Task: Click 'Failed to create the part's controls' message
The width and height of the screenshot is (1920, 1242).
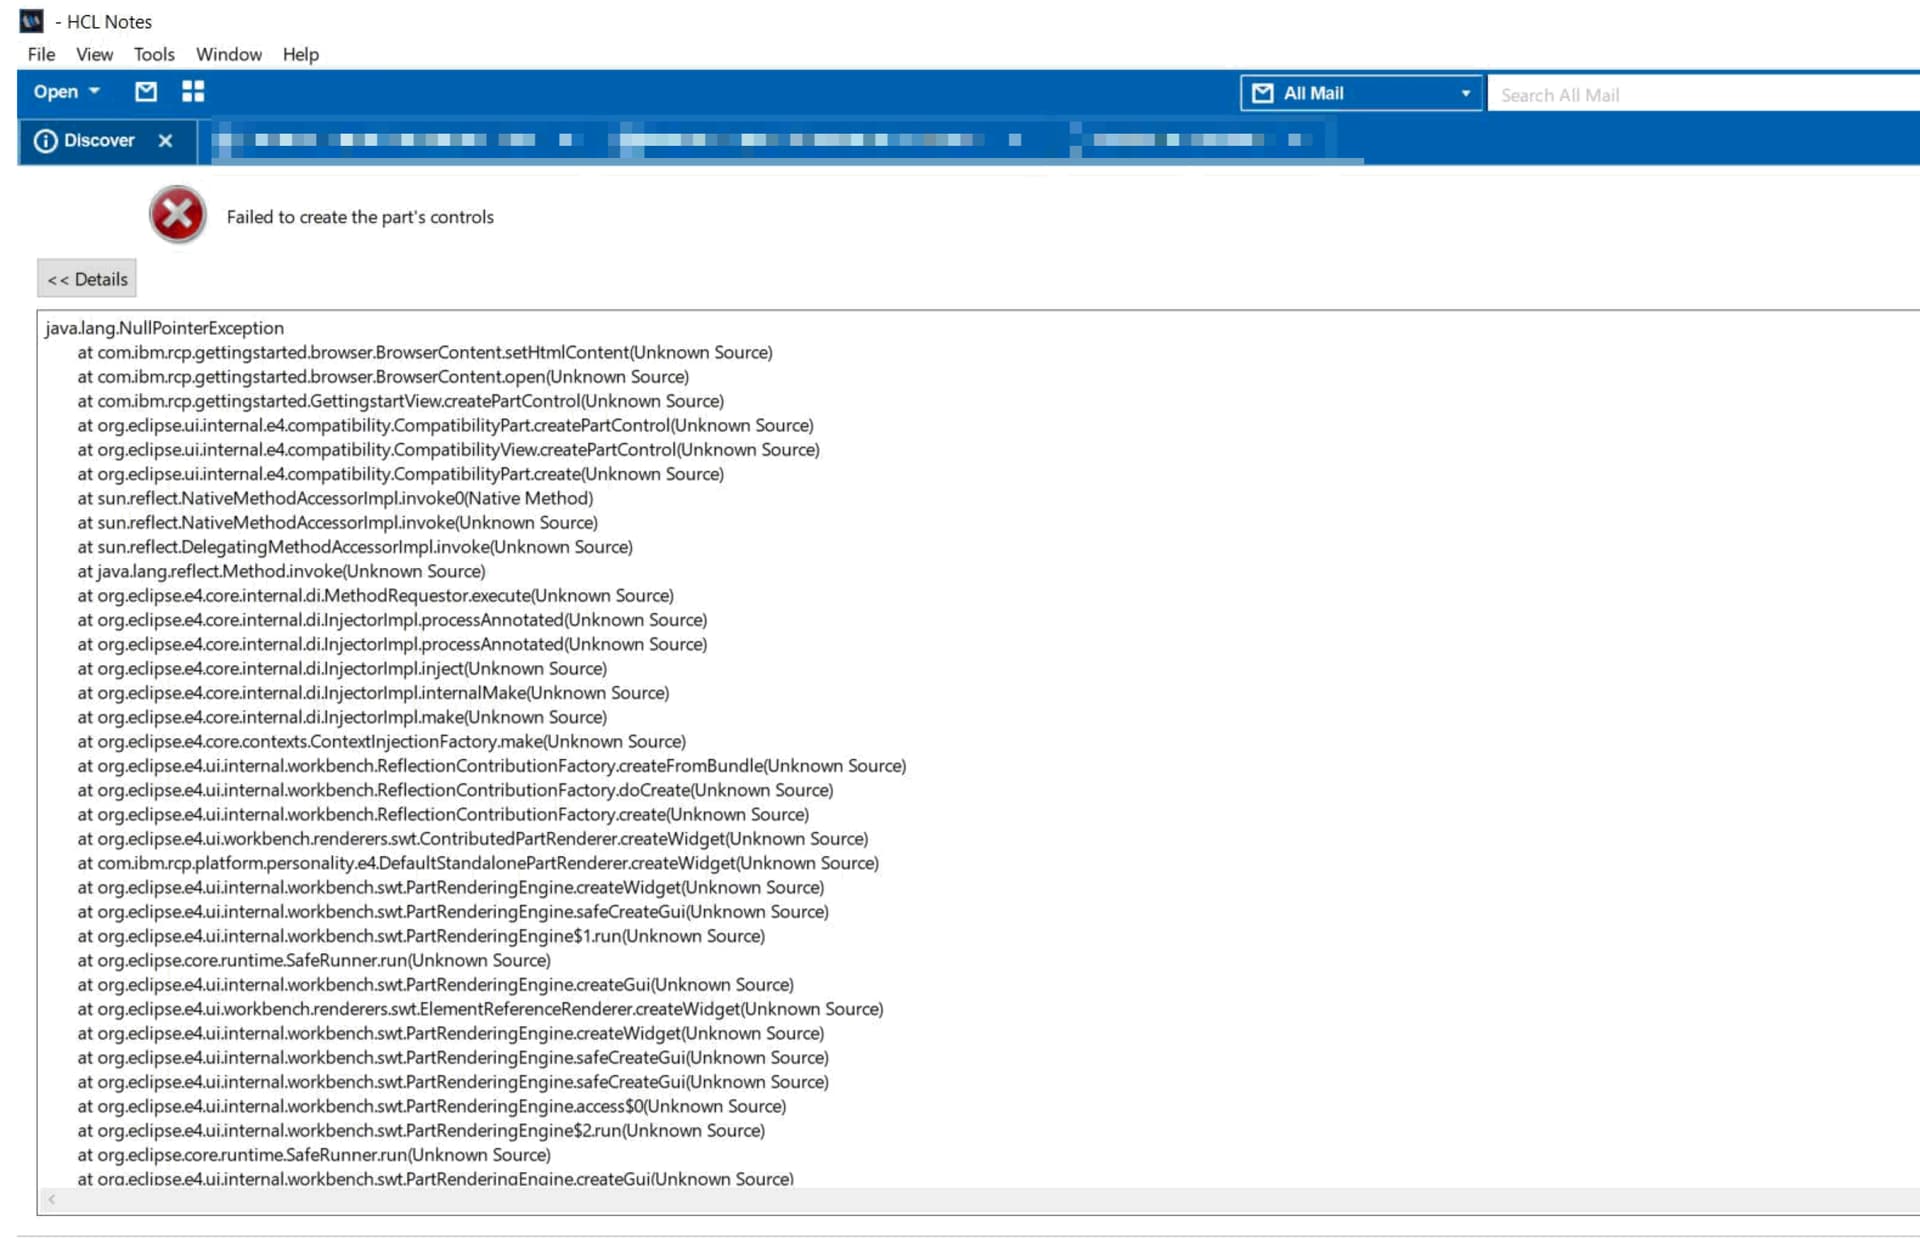Action: point(360,217)
